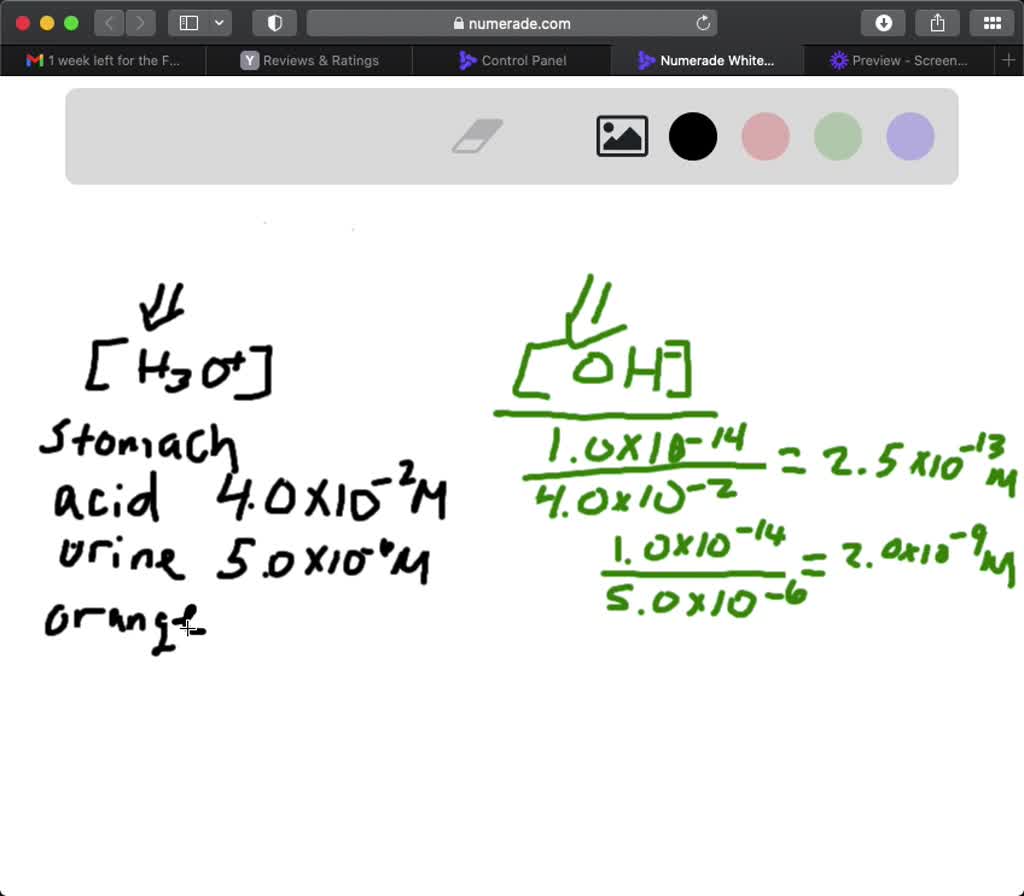This screenshot has width=1024, height=896.
Task: Switch to the green marker color
Action: (x=837, y=137)
